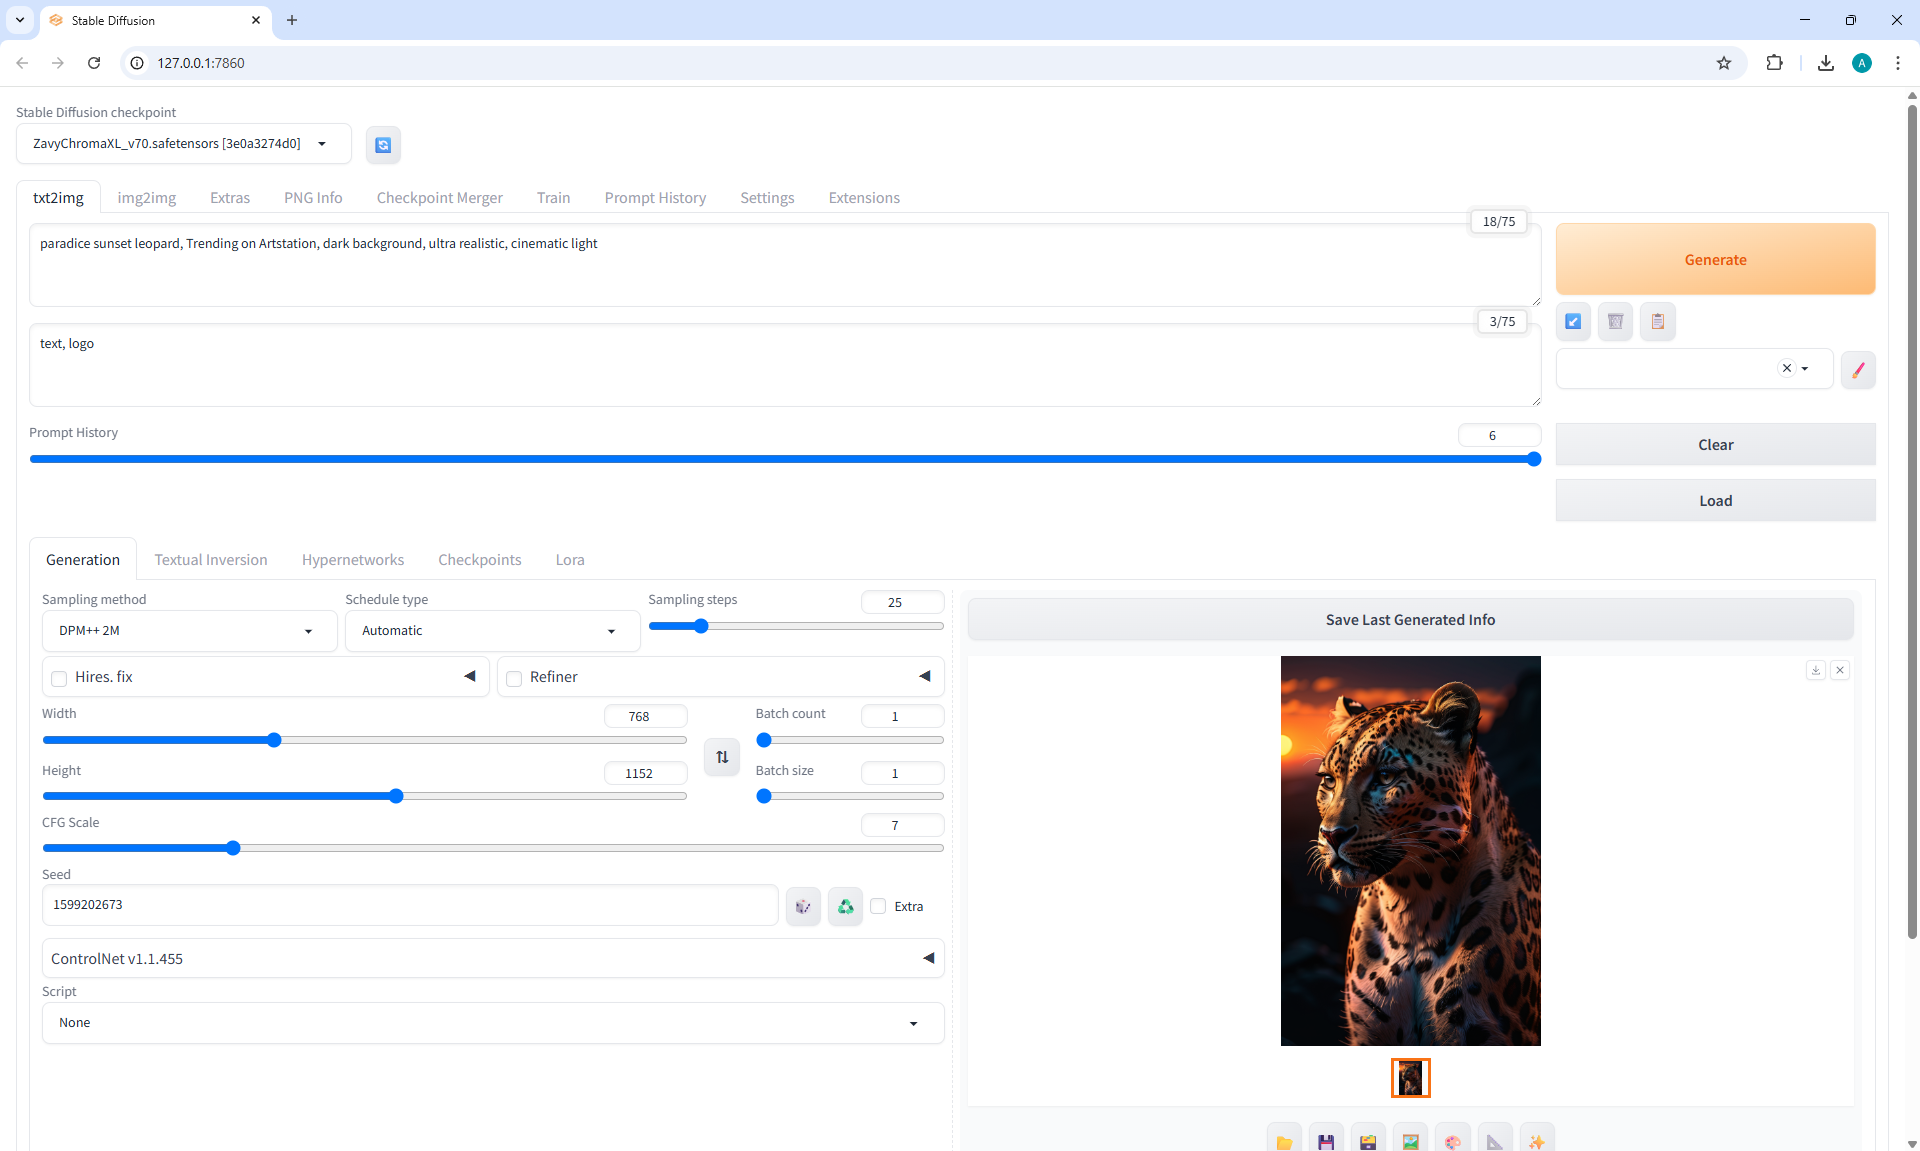Click the green recycle reuse-seed icon

click(x=845, y=907)
